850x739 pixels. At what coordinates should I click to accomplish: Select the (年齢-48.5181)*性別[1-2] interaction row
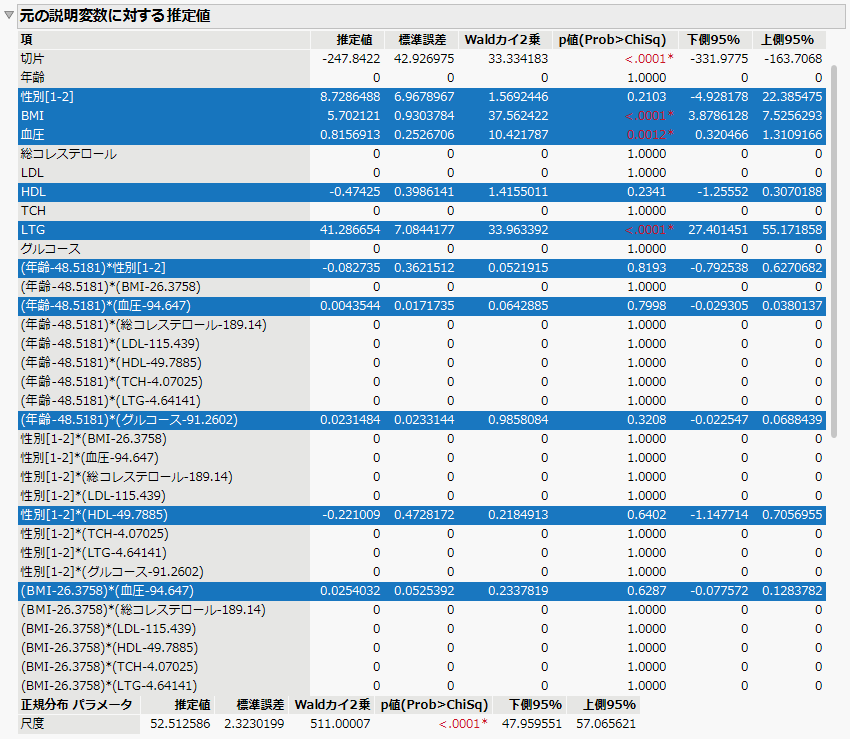coord(422,268)
